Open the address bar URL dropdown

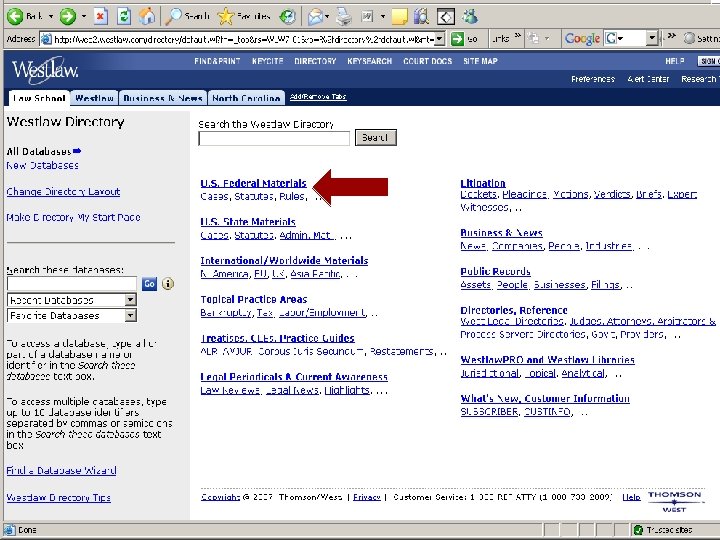coord(439,39)
